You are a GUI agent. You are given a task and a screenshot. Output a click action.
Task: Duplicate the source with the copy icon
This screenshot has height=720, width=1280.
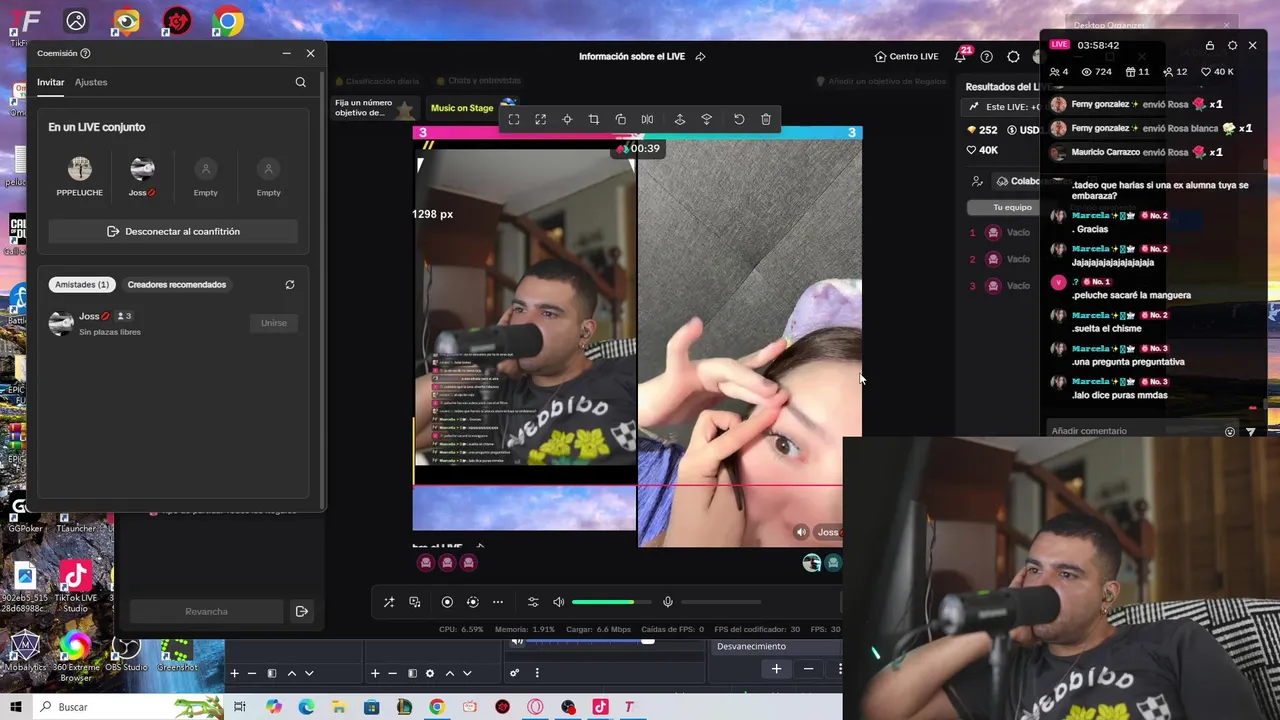click(x=620, y=119)
